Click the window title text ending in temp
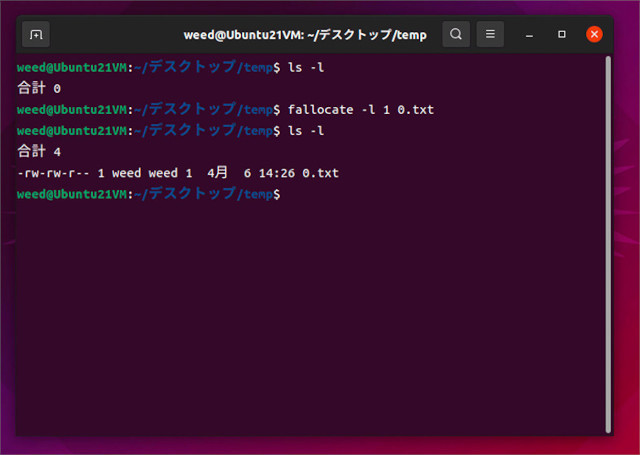Screen dimensions: 640x455 click(x=305, y=35)
